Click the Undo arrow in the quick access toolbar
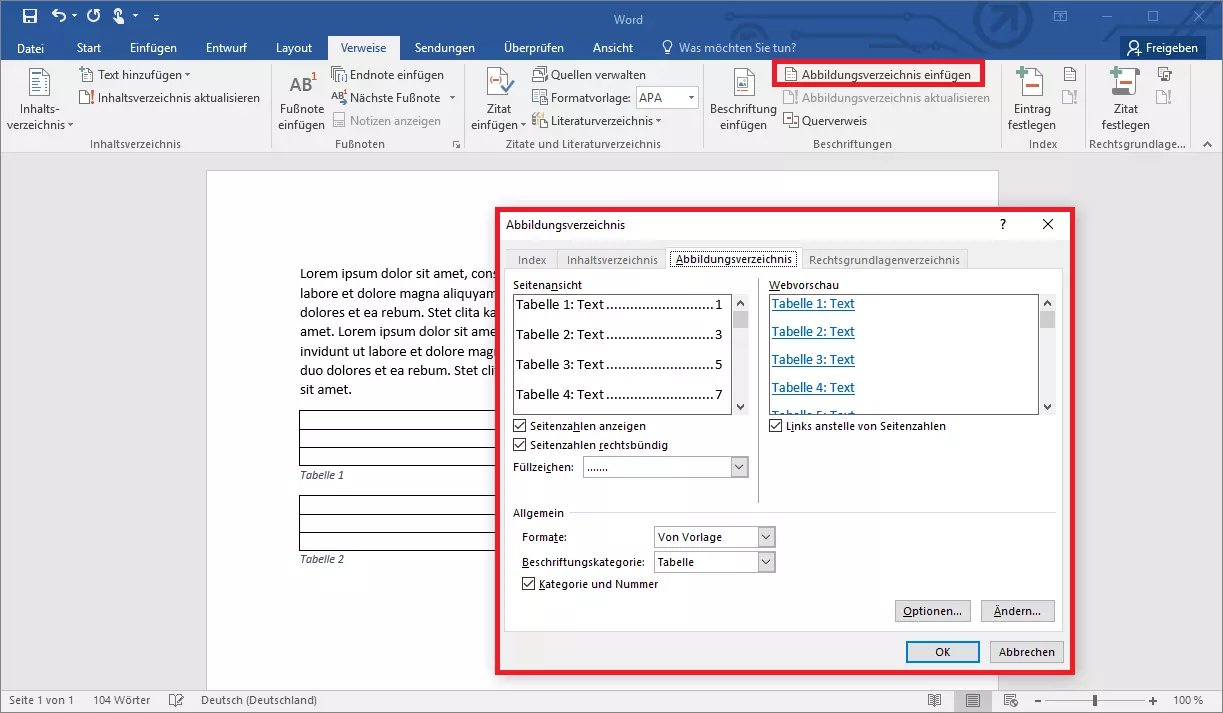This screenshot has width=1223, height=713. pos(58,16)
